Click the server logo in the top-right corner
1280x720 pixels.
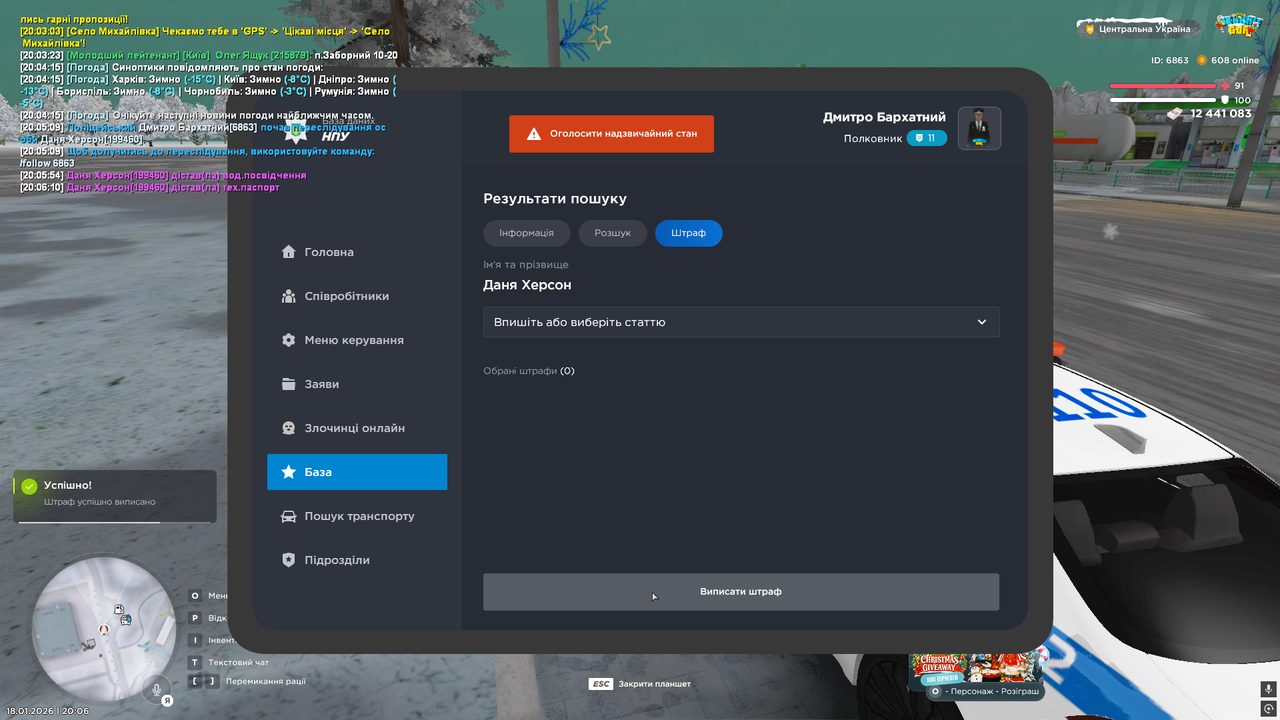(1238, 25)
